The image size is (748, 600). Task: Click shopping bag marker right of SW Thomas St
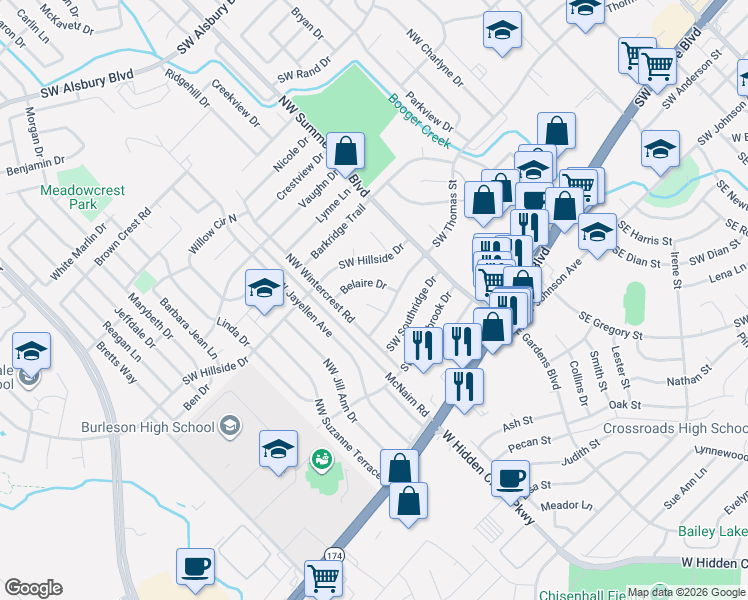(483, 200)
